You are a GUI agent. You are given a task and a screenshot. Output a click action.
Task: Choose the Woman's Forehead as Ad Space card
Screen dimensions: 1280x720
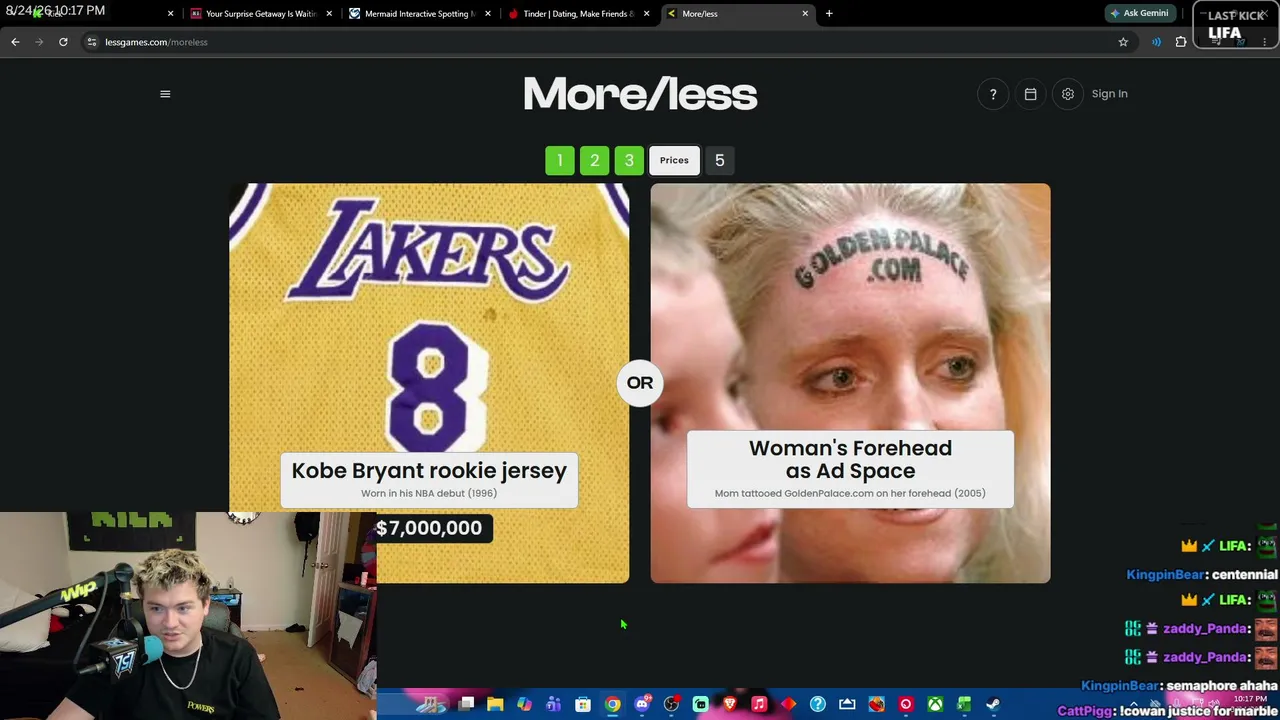[x=850, y=382]
